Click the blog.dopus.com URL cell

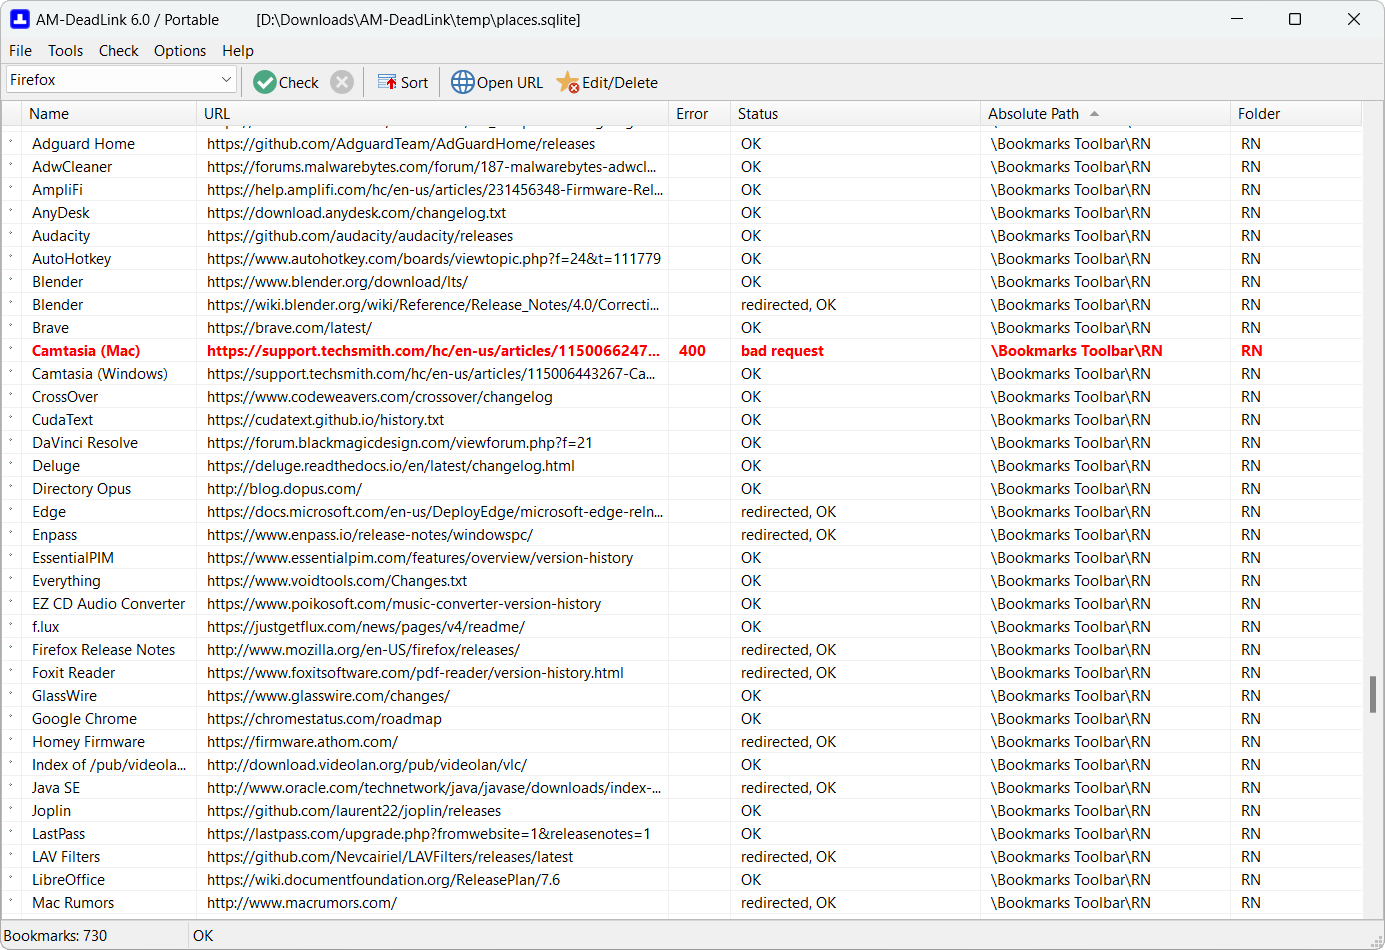(x=284, y=489)
